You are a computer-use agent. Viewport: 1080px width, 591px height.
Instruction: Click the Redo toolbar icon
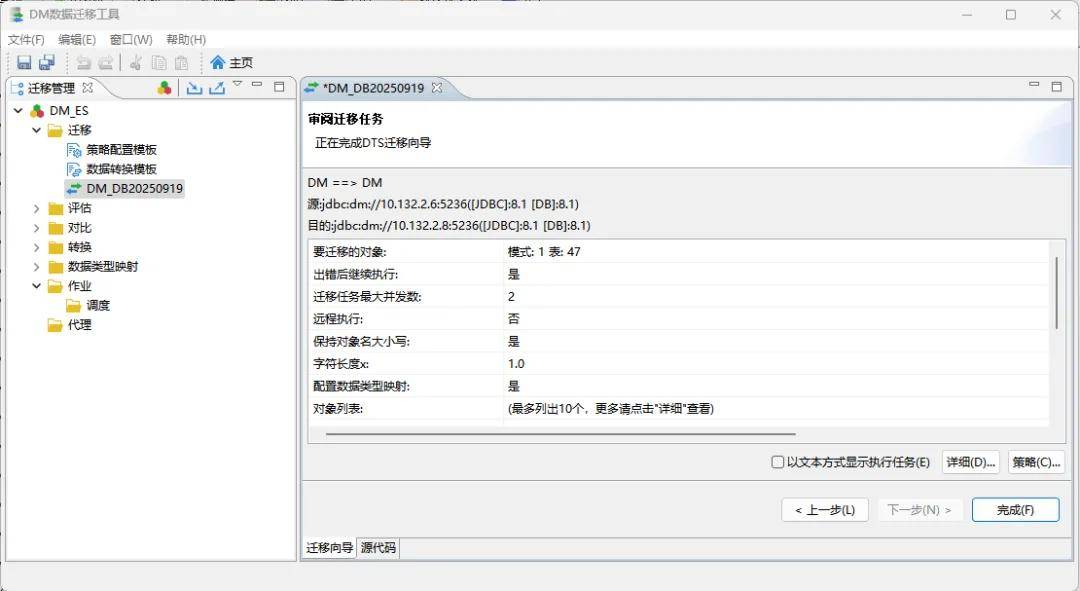click(x=105, y=63)
